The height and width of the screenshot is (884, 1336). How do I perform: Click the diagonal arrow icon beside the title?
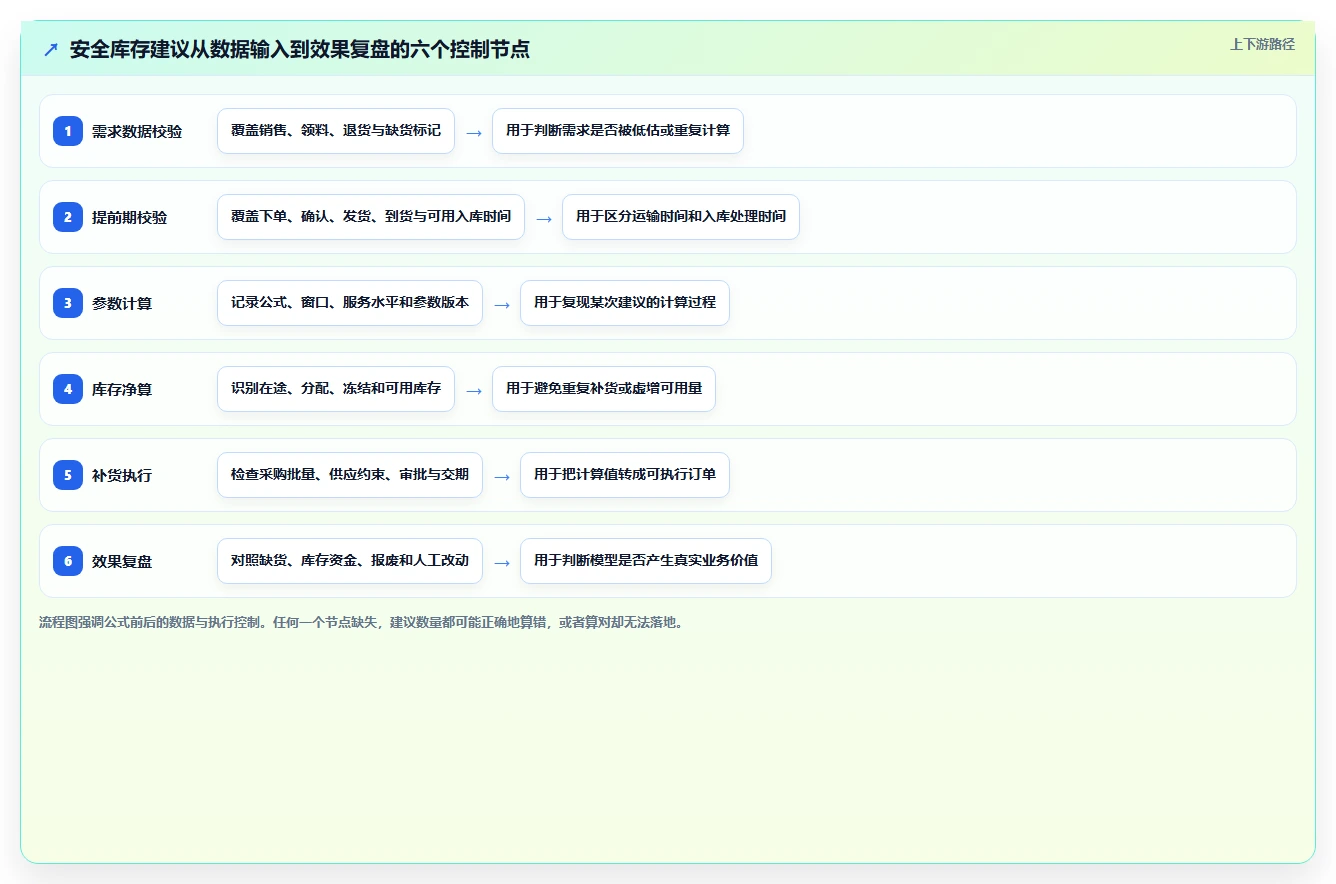pyautogui.click(x=51, y=50)
